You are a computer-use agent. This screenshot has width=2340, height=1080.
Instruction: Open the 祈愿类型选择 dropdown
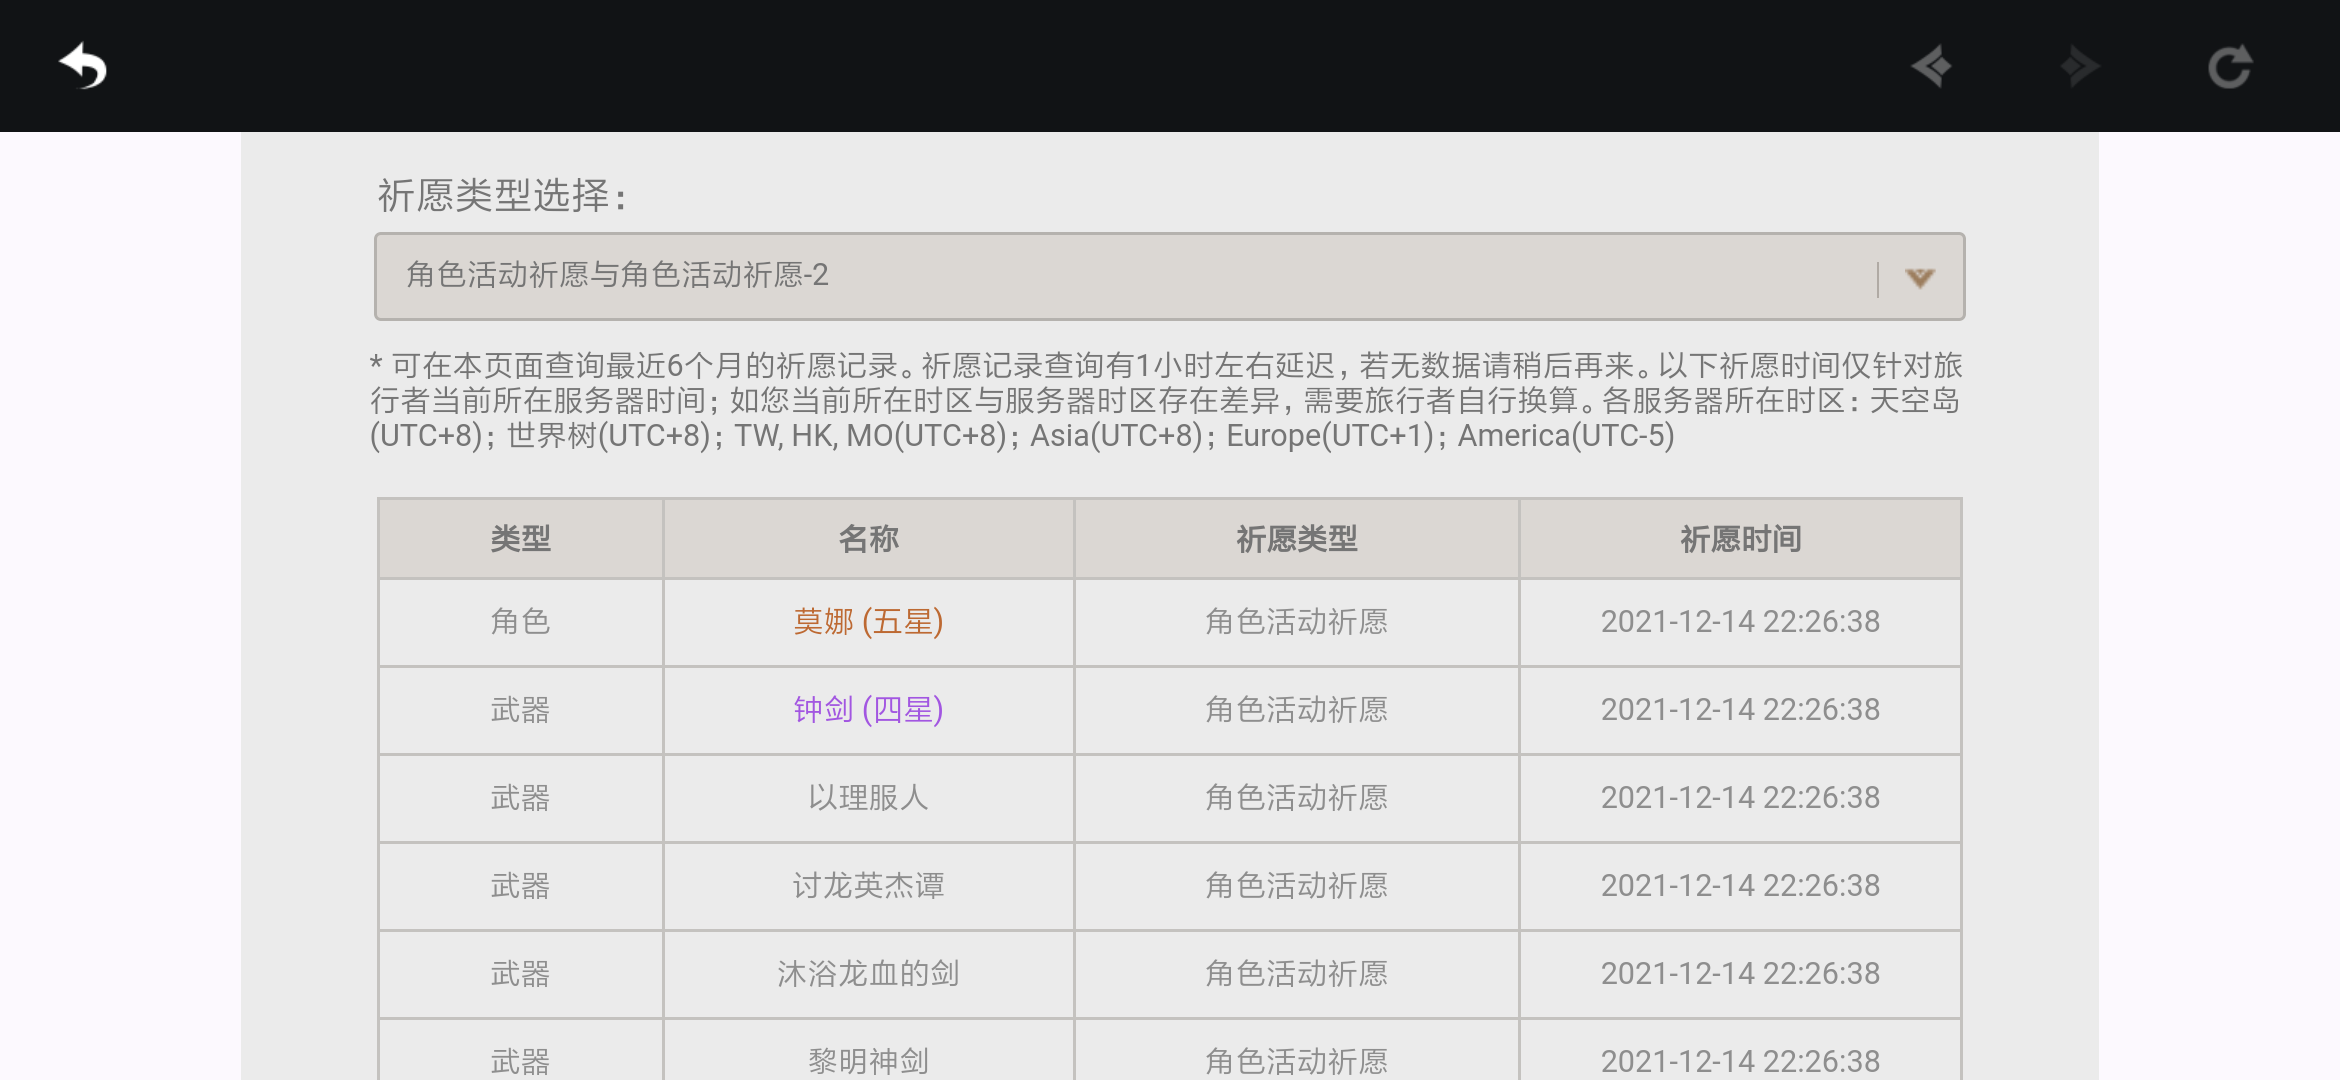pos(1169,276)
